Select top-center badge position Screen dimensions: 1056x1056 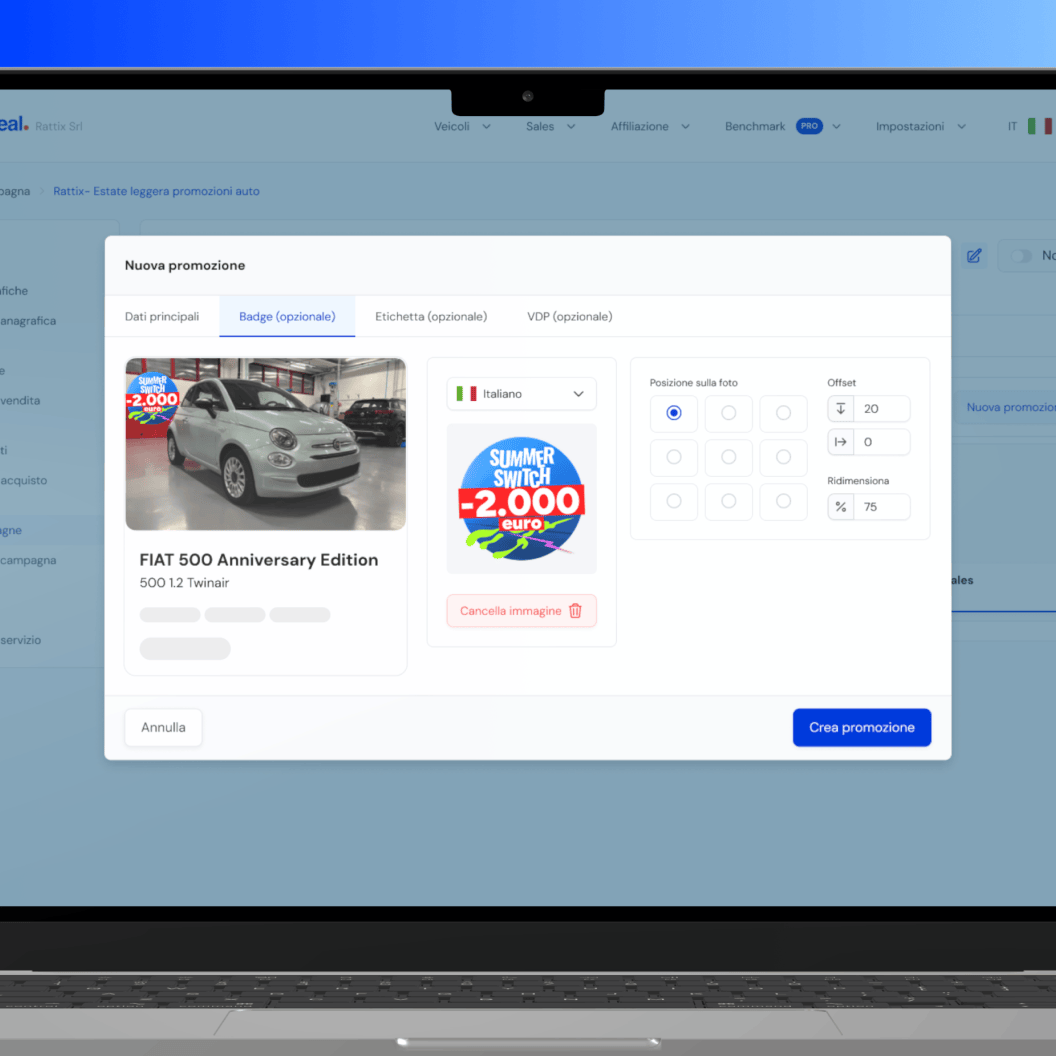tap(728, 413)
